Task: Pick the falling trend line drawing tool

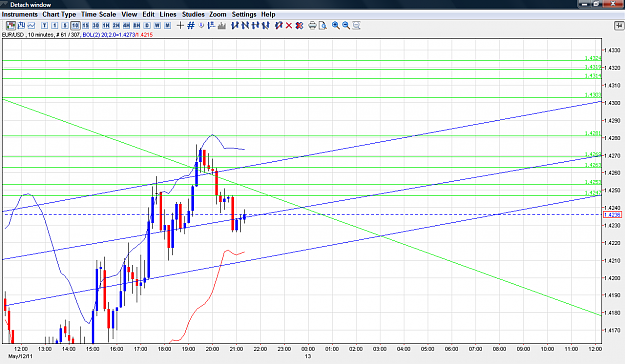Action: [245, 26]
